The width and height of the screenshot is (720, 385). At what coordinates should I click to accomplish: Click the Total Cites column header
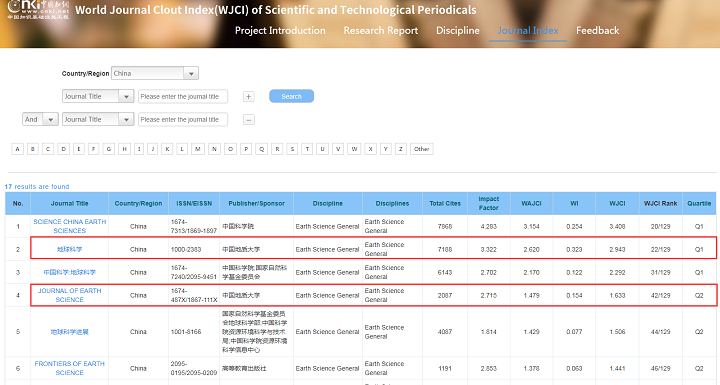point(445,203)
